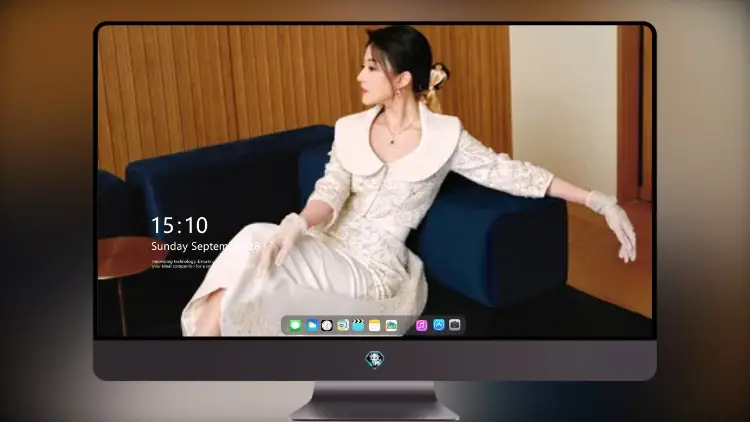Open the blue App Store icon in the dock

click(x=439, y=325)
